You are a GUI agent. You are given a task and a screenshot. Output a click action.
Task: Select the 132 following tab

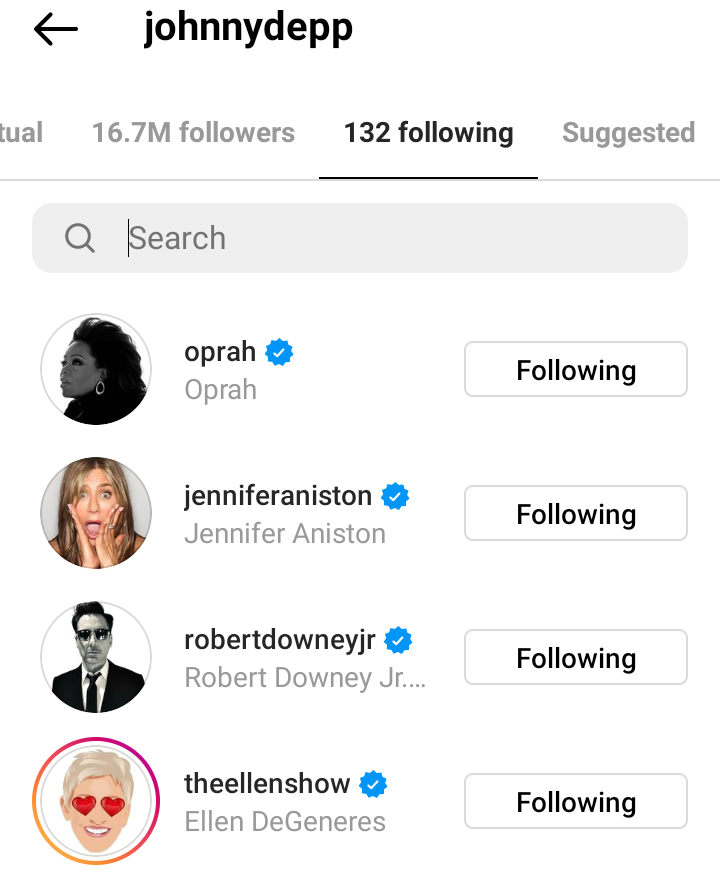coord(428,133)
